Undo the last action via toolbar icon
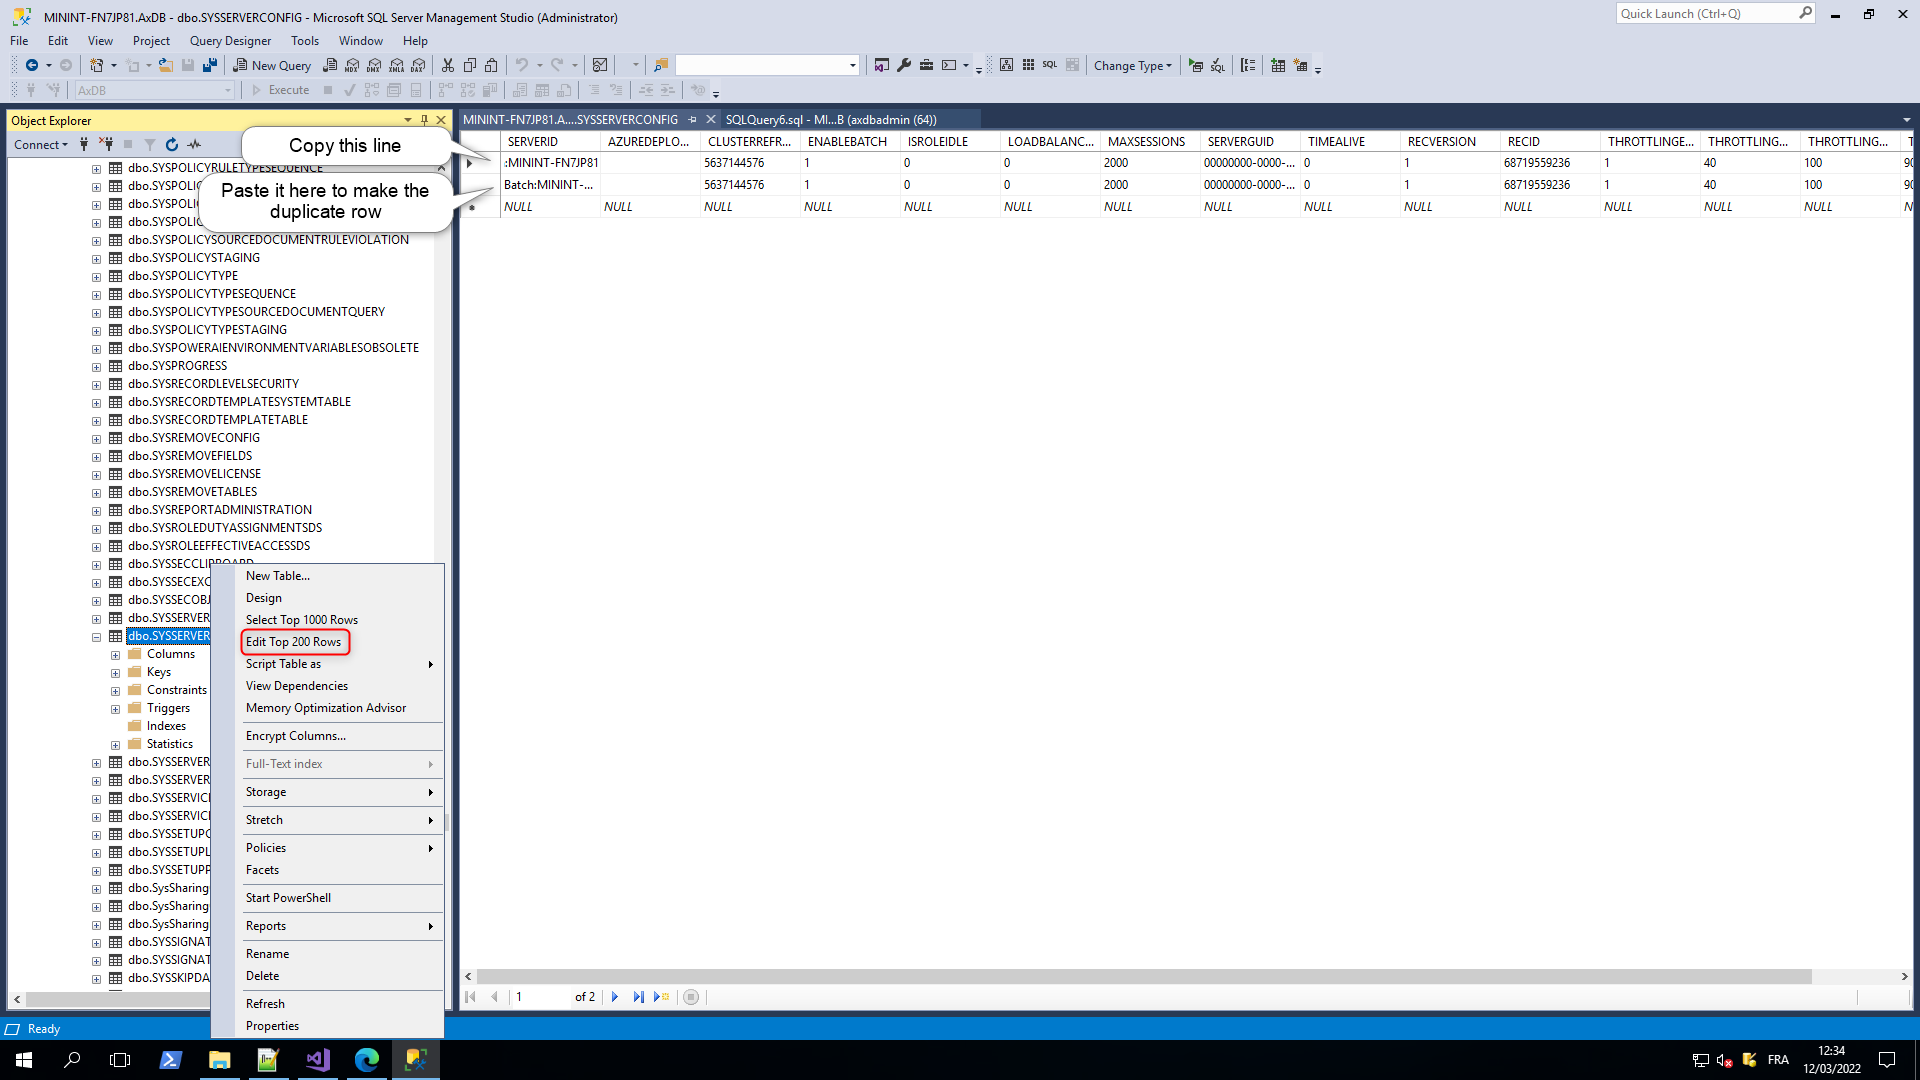 pyautogui.click(x=521, y=65)
